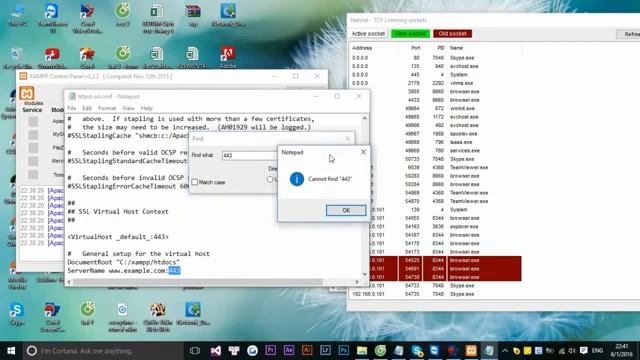The image size is (640, 360).
Task: Launch Adobe Premiere Pro taskbar icon
Action: point(270,351)
